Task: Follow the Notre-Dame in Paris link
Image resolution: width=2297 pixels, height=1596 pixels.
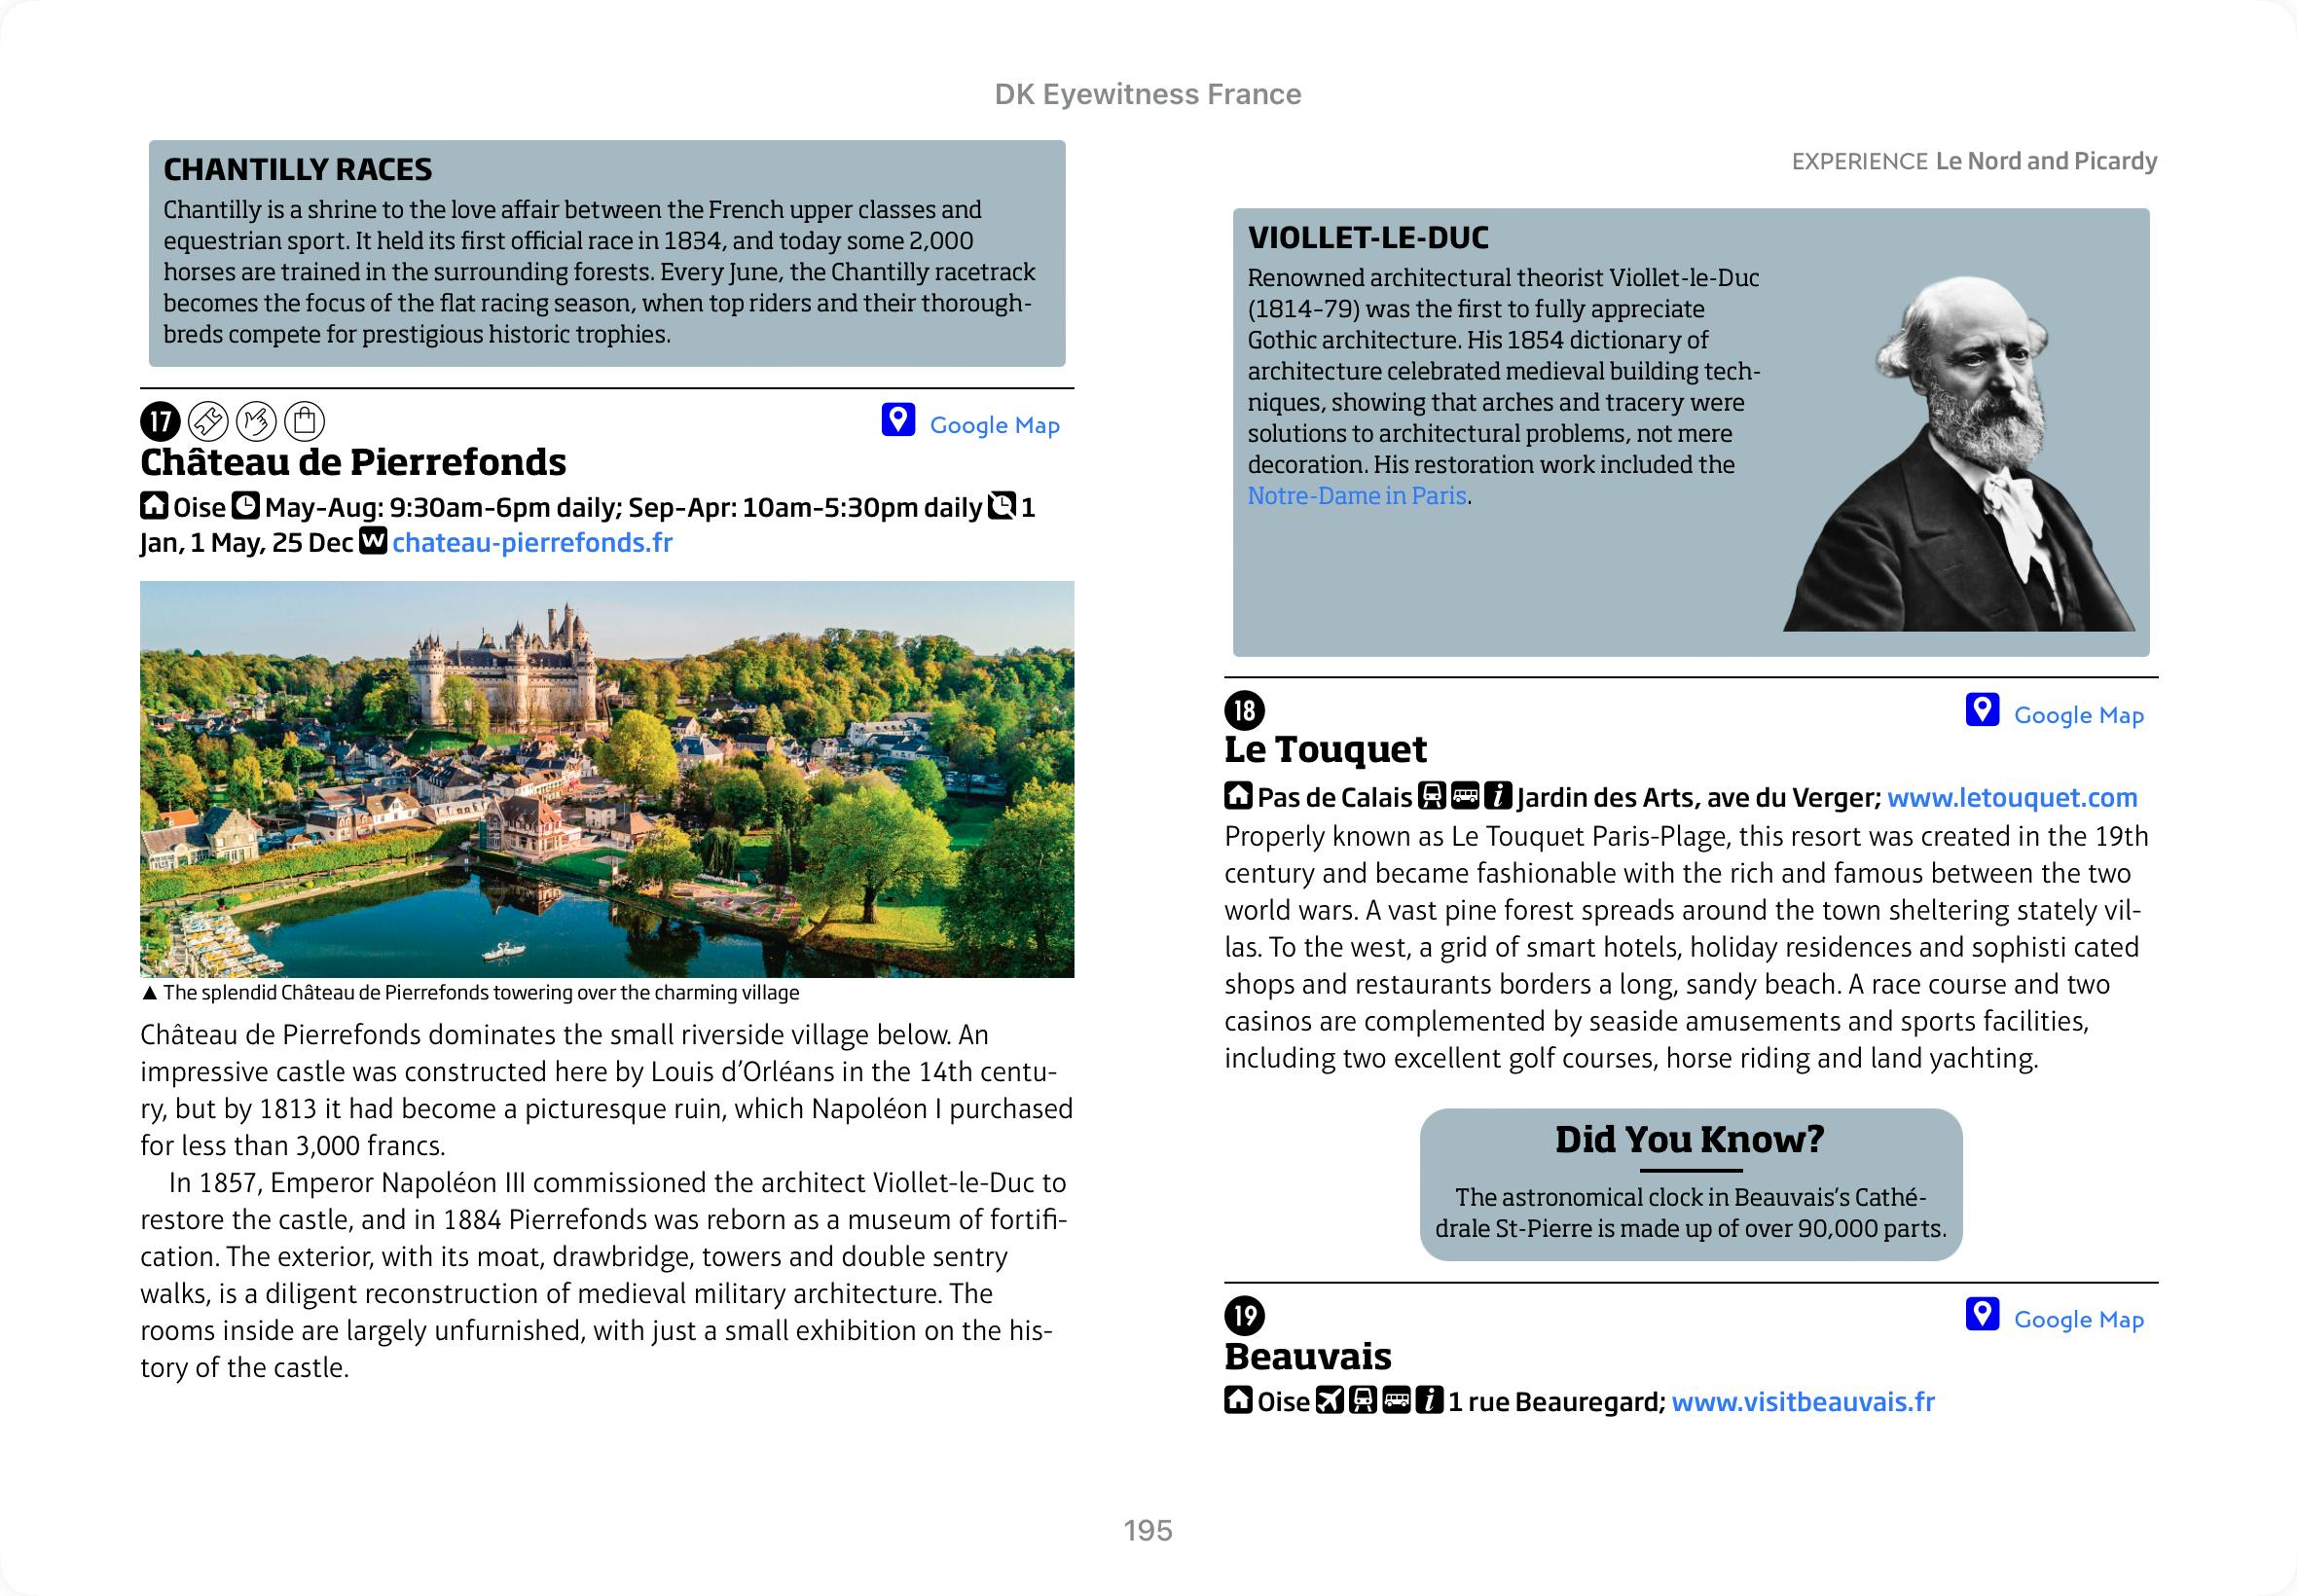Action: pos(1356,496)
